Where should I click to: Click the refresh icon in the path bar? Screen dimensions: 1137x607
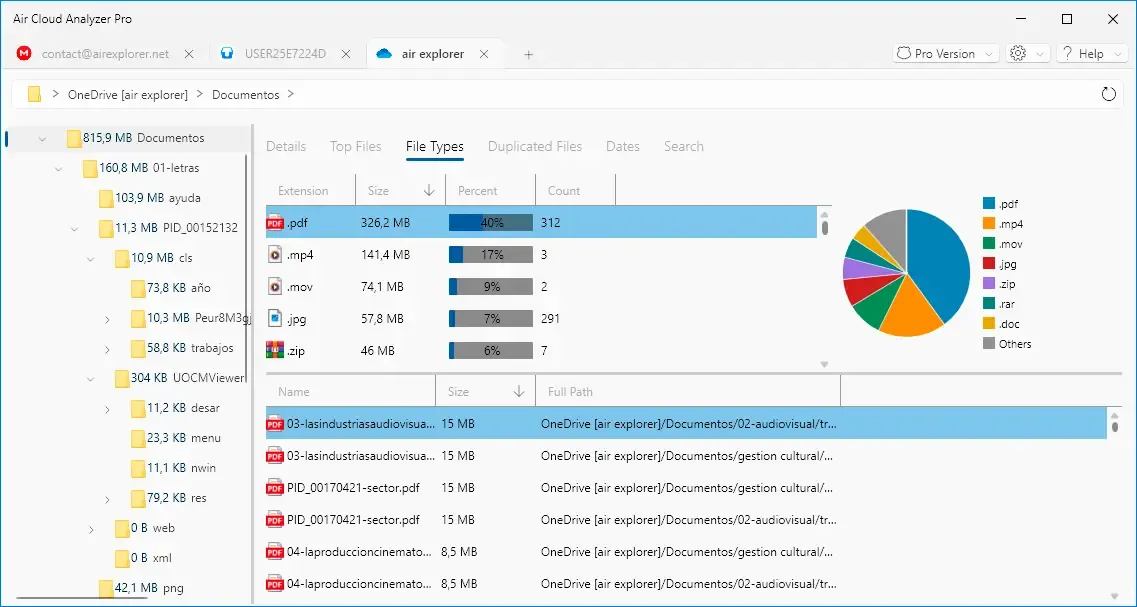click(x=1108, y=94)
